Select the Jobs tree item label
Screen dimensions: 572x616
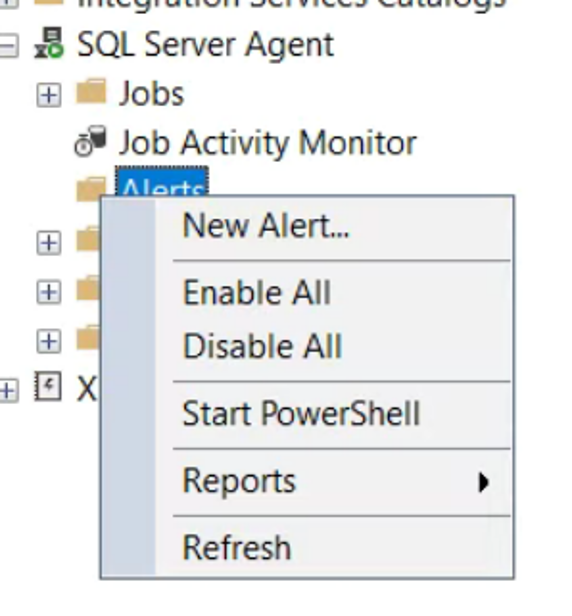pyautogui.click(x=152, y=94)
